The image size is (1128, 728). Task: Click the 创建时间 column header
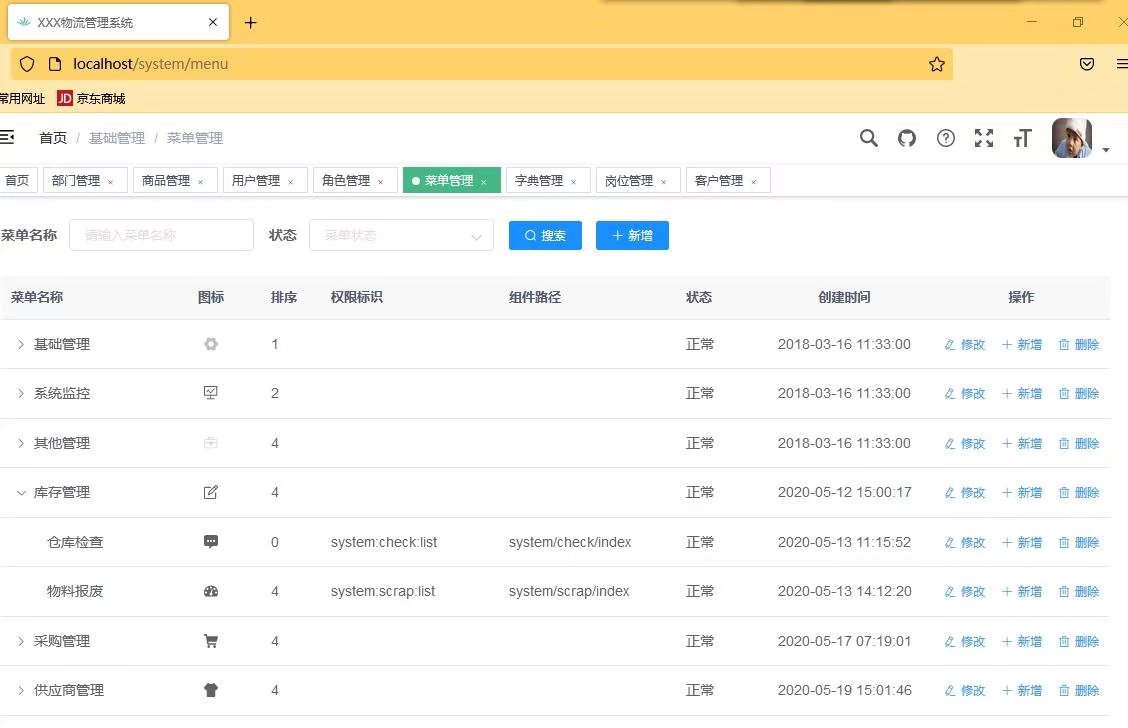point(845,297)
